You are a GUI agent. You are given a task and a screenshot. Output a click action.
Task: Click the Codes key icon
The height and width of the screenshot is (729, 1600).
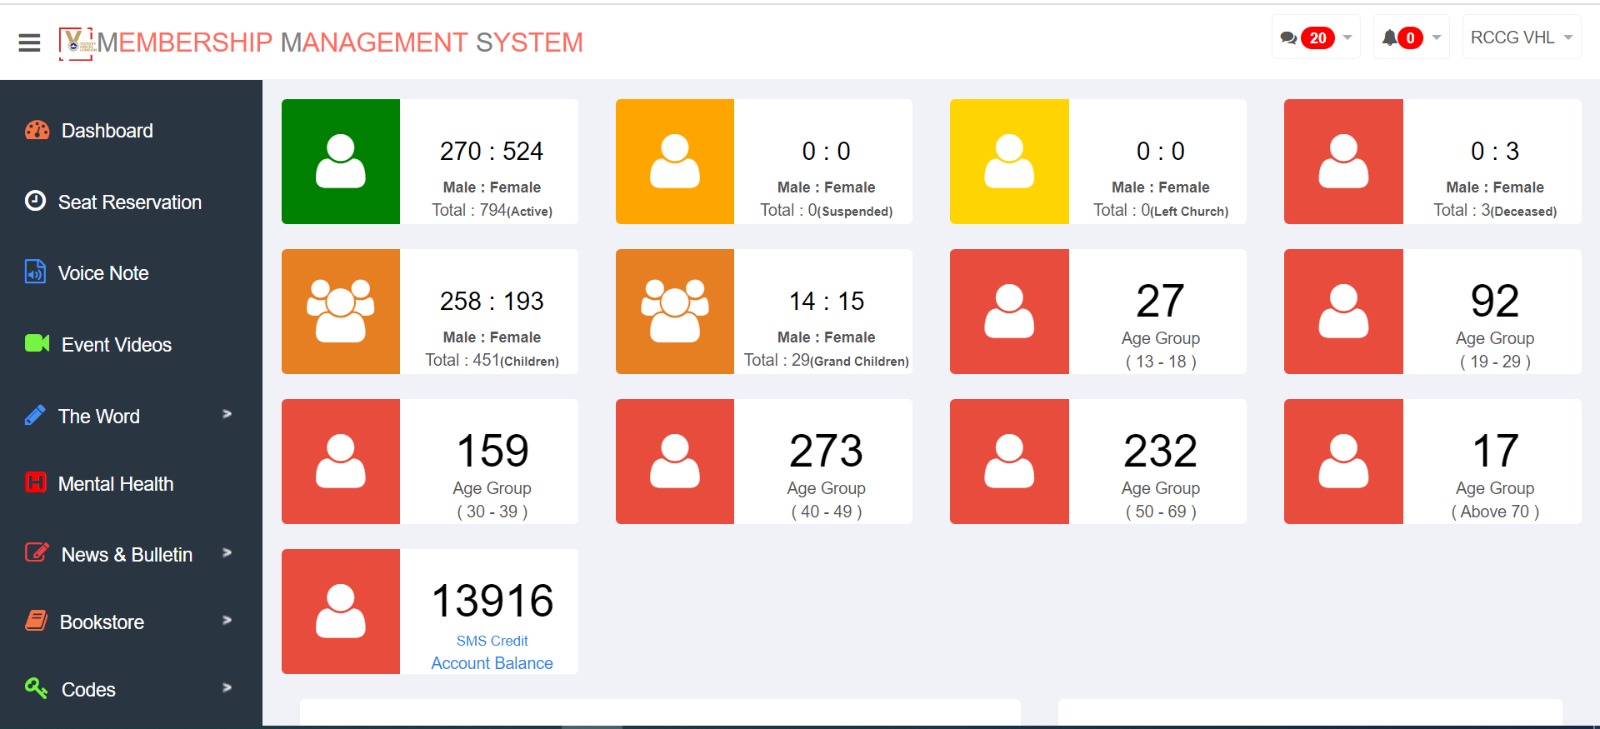(x=36, y=688)
